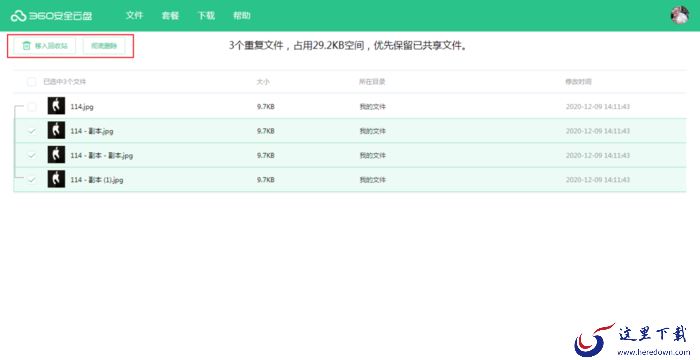Click the thumbnail of 114.jpg
The image size is (700, 360).
coord(56,106)
